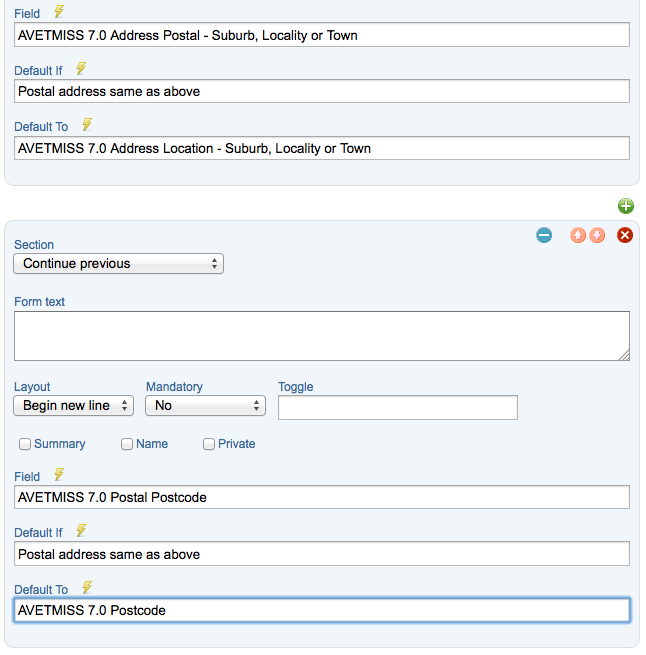Open the Layout 'Begin new line' dropdown
This screenshot has height=655, width=646.
74,406
